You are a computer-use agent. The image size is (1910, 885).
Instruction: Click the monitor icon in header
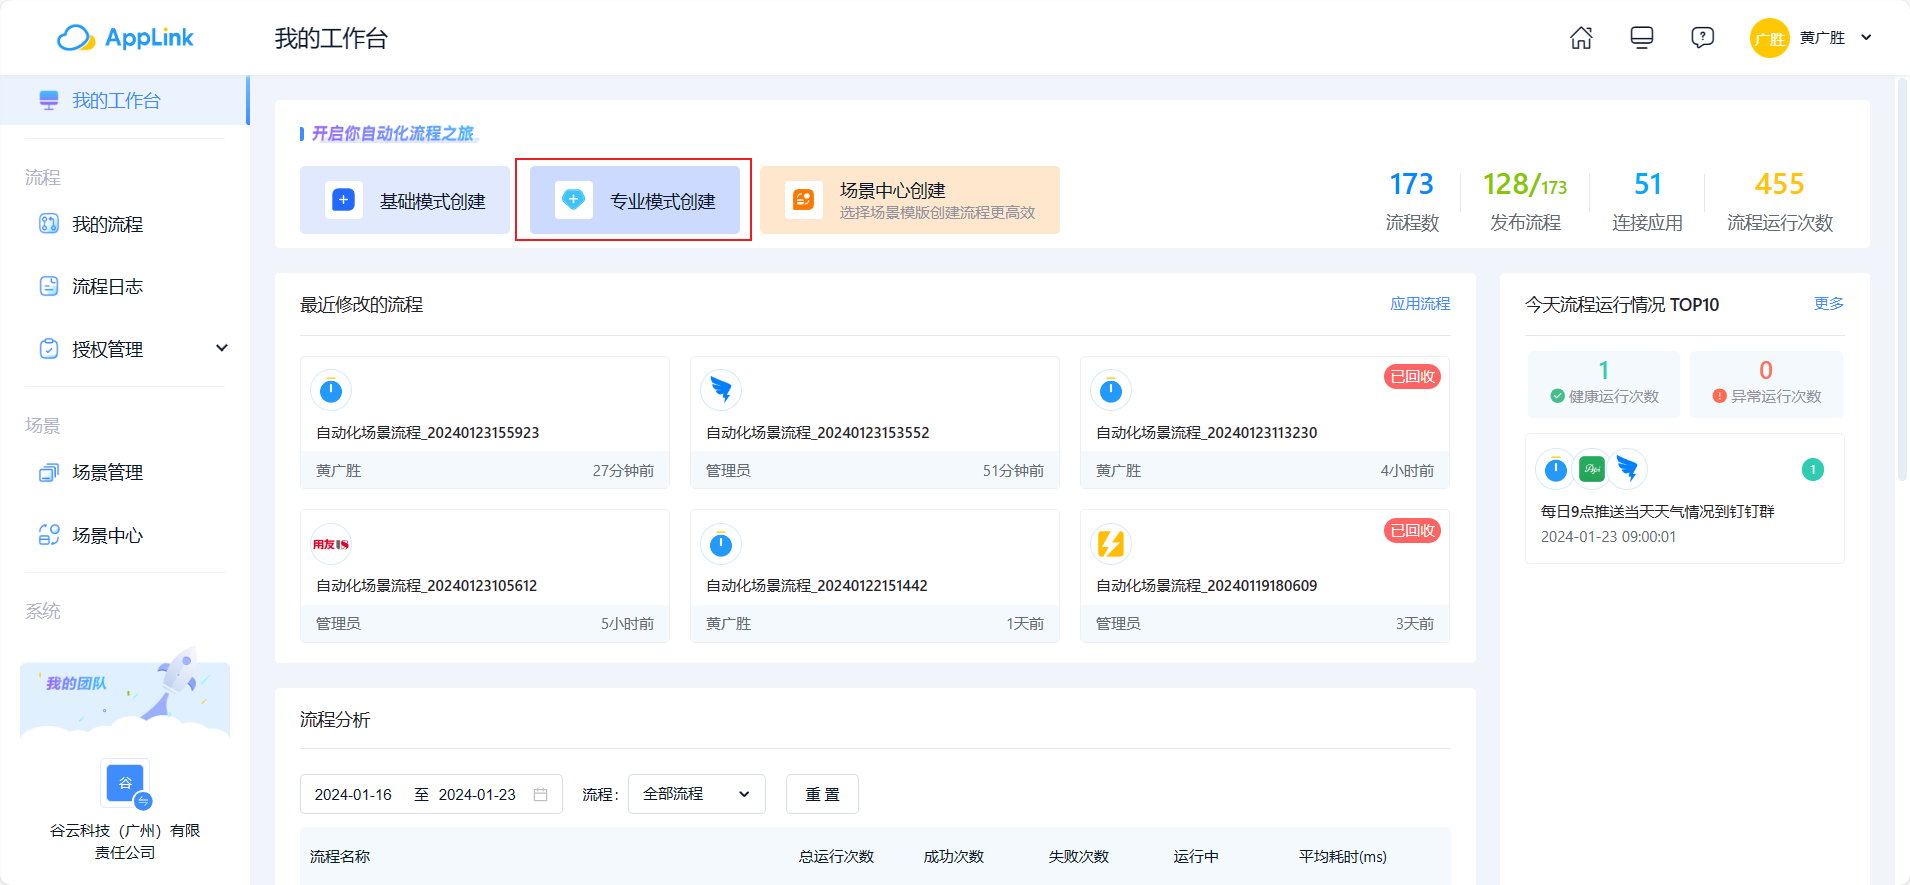[x=1641, y=38]
